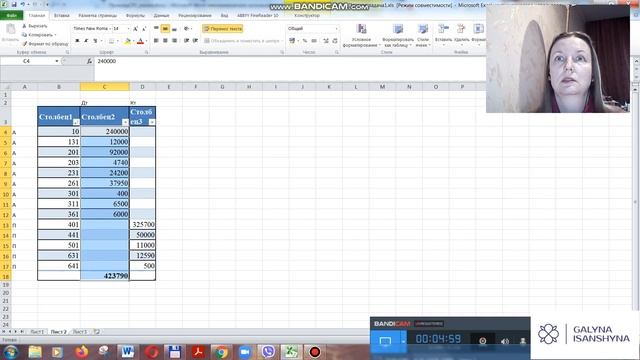Toggle align text left
The height and width of the screenshot is (360, 640).
coord(156,41)
